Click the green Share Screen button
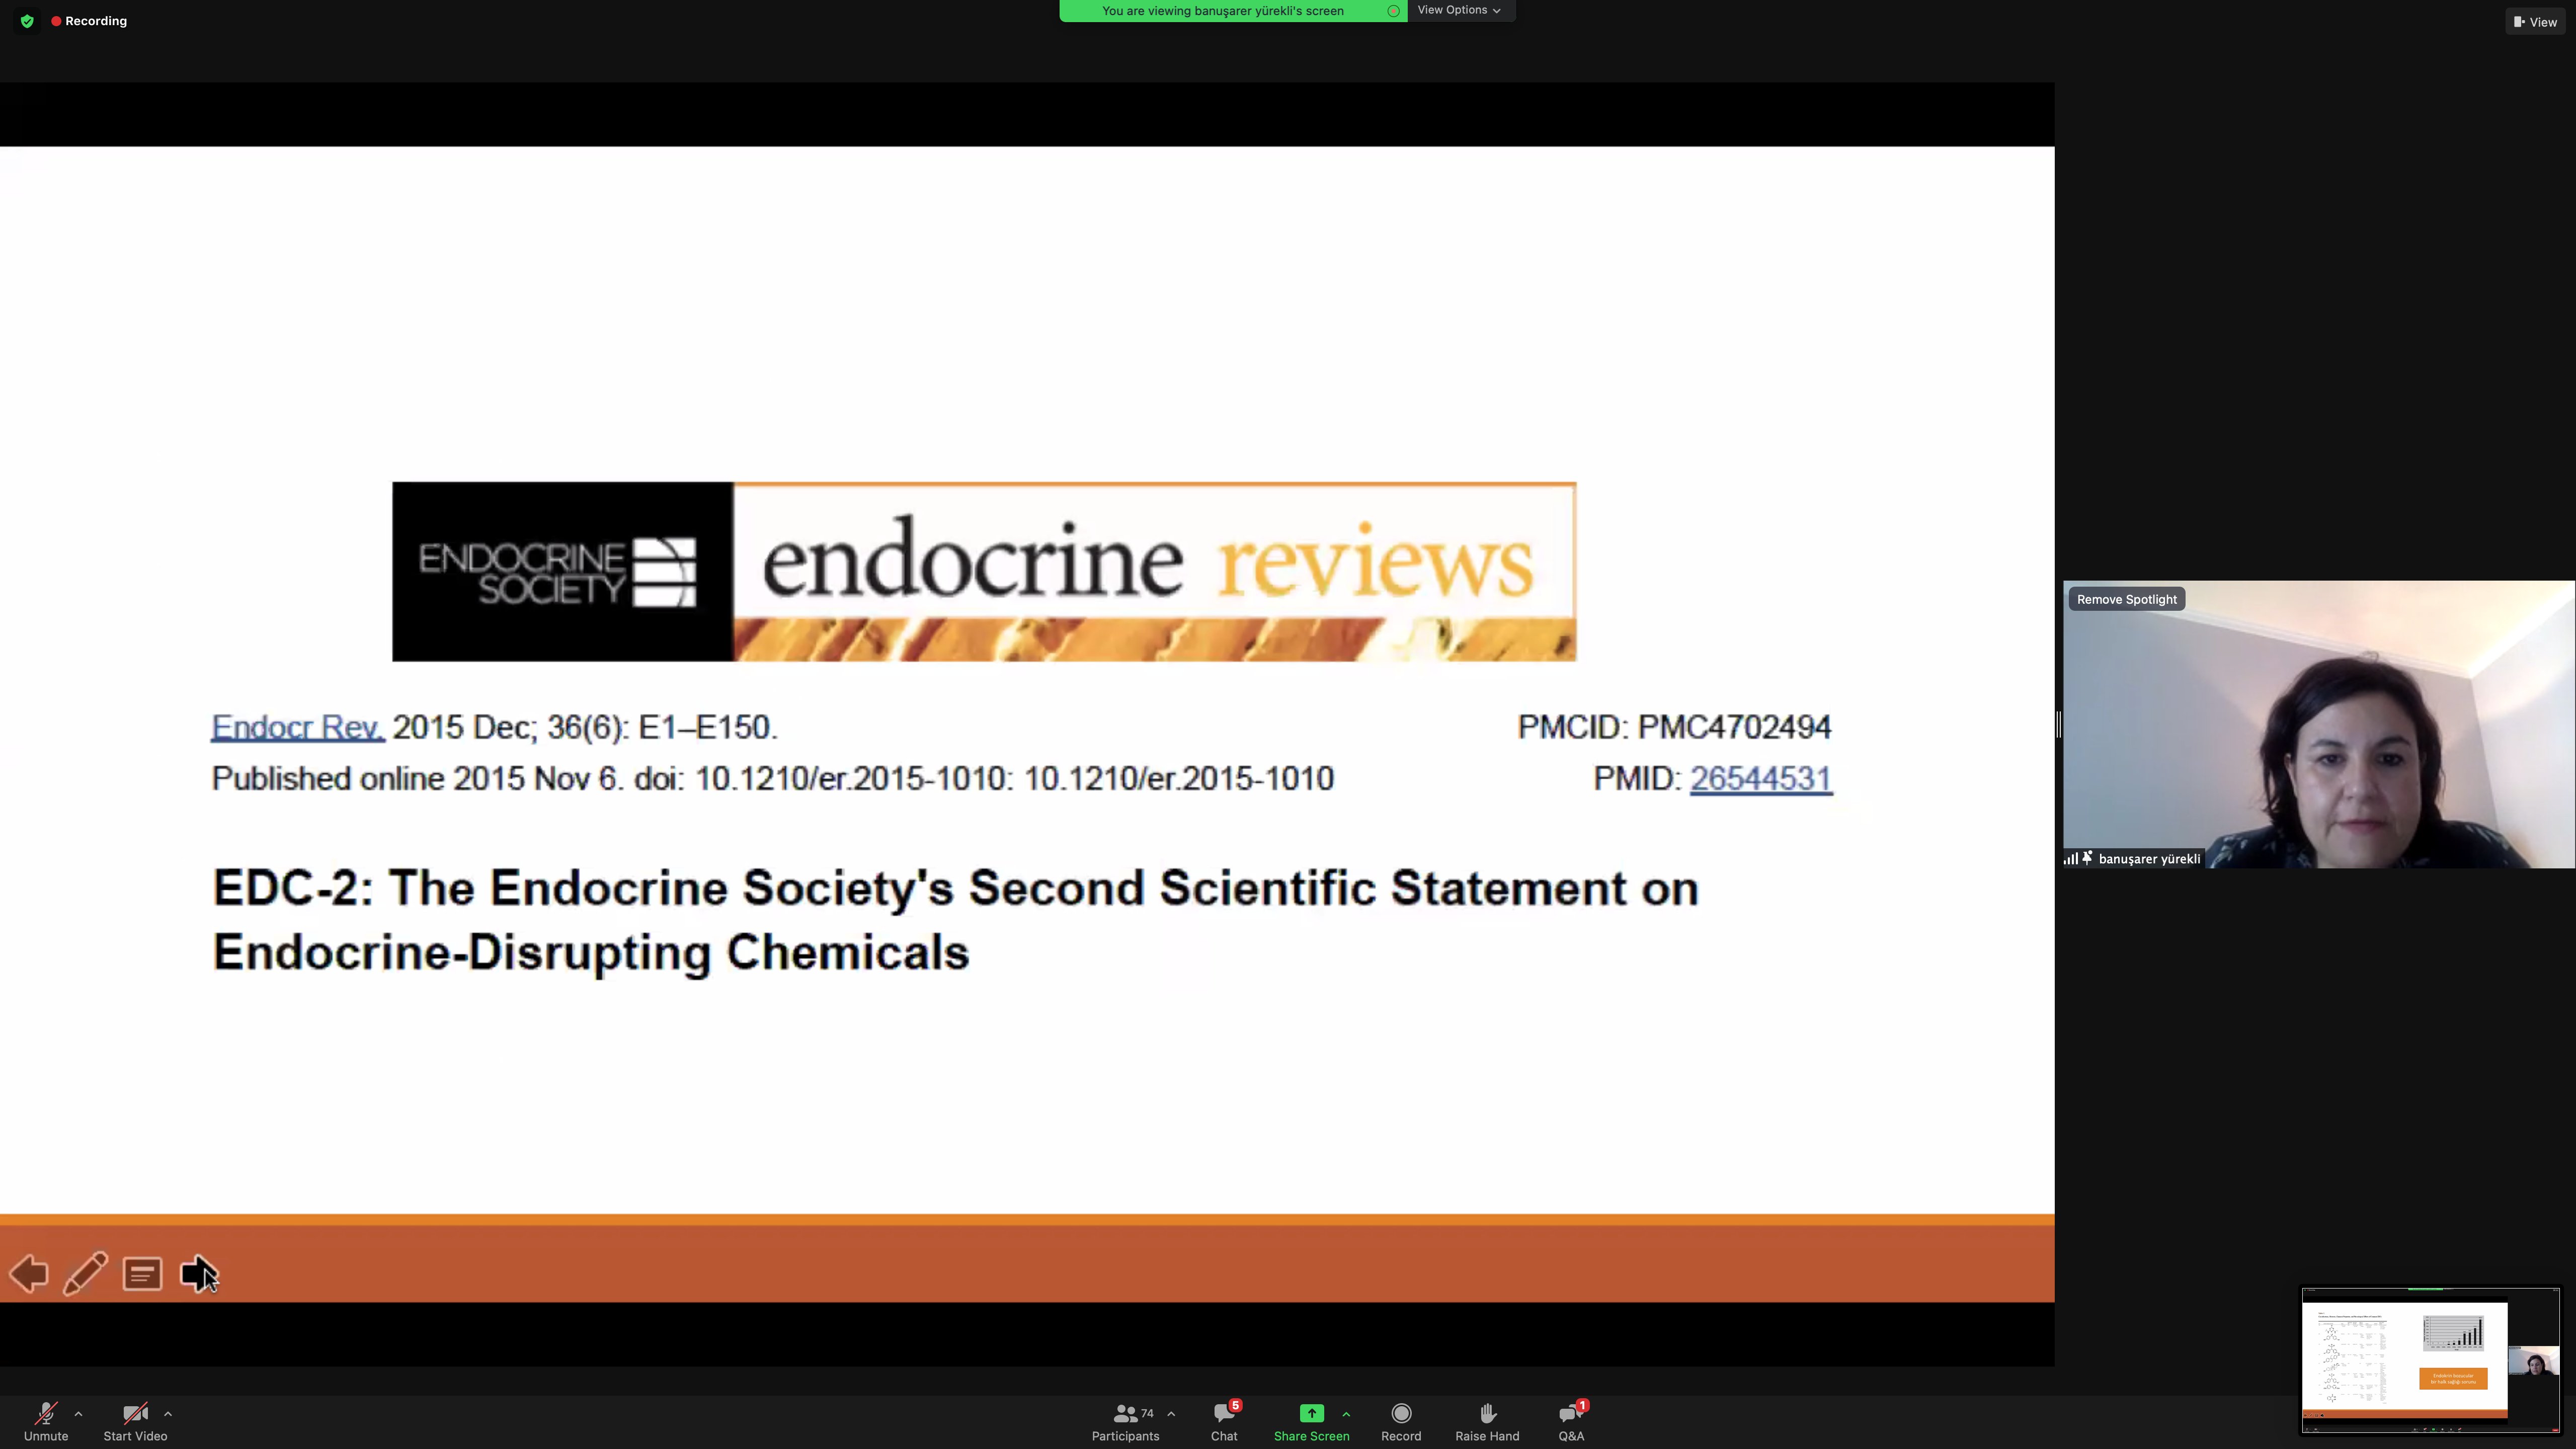Viewport: 2576px width, 1449px height. 1311,1422
